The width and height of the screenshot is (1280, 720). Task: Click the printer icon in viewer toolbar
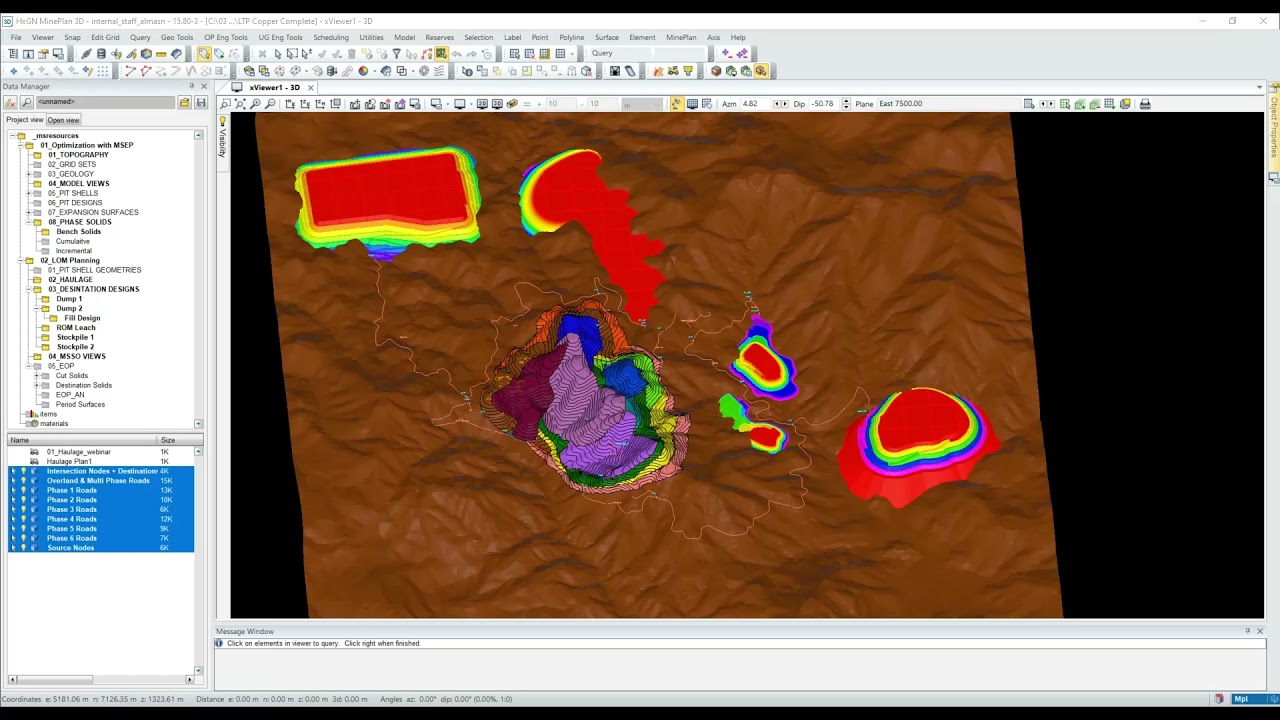1145,104
